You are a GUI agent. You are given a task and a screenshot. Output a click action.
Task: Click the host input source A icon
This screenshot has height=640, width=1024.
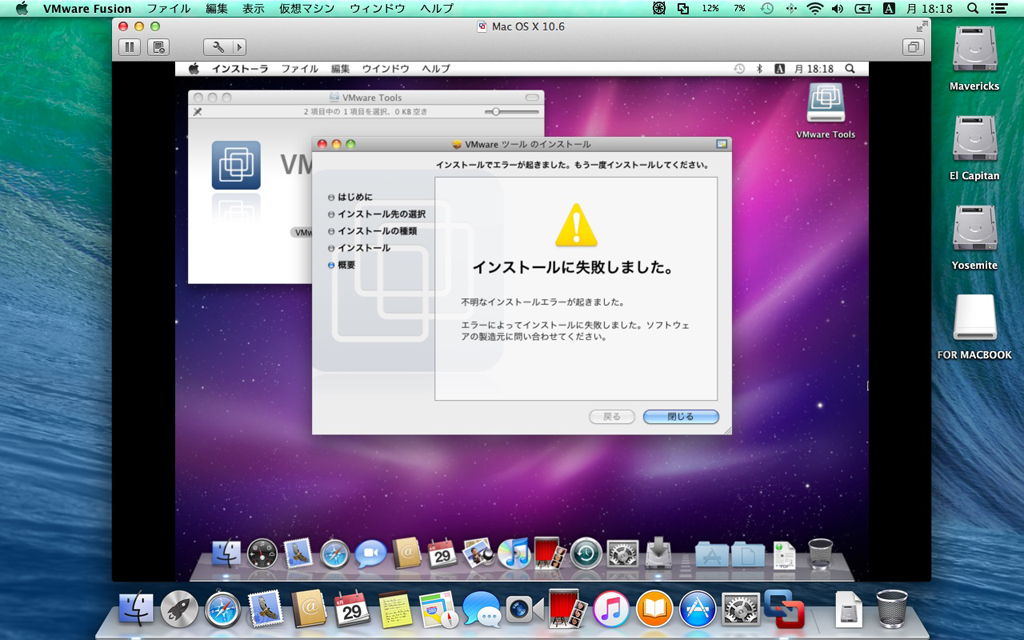click(889, 8)
